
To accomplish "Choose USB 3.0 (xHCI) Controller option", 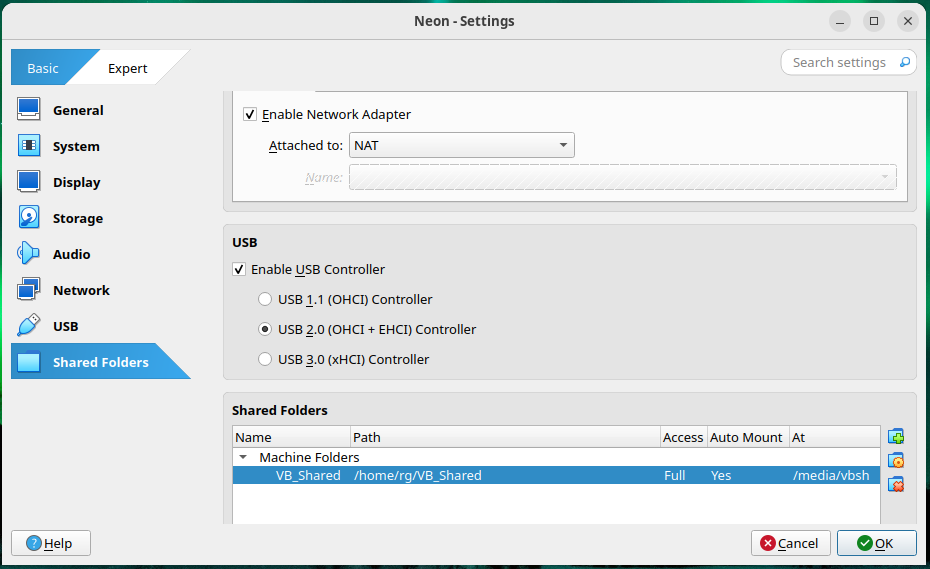I will pyautogui.click(x=265, y=359).
